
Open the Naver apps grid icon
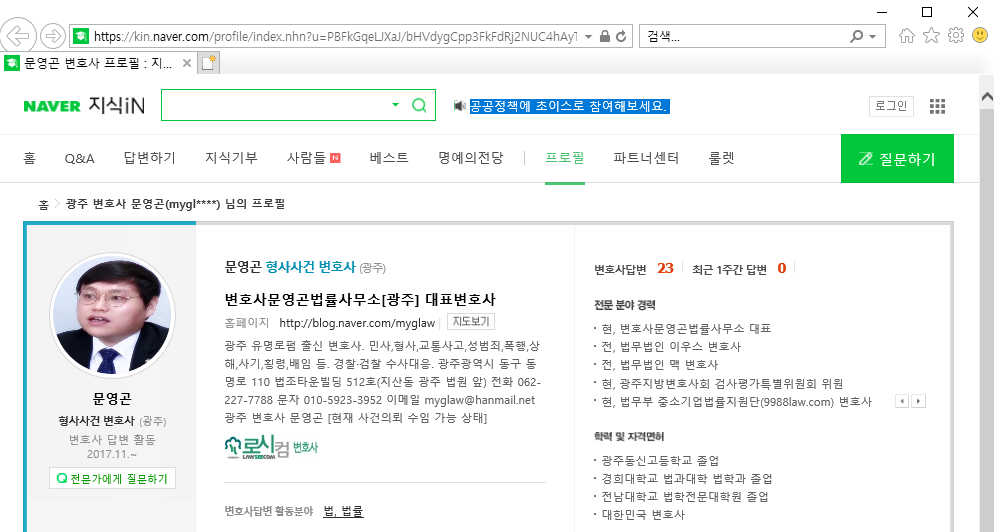(937, 106)
